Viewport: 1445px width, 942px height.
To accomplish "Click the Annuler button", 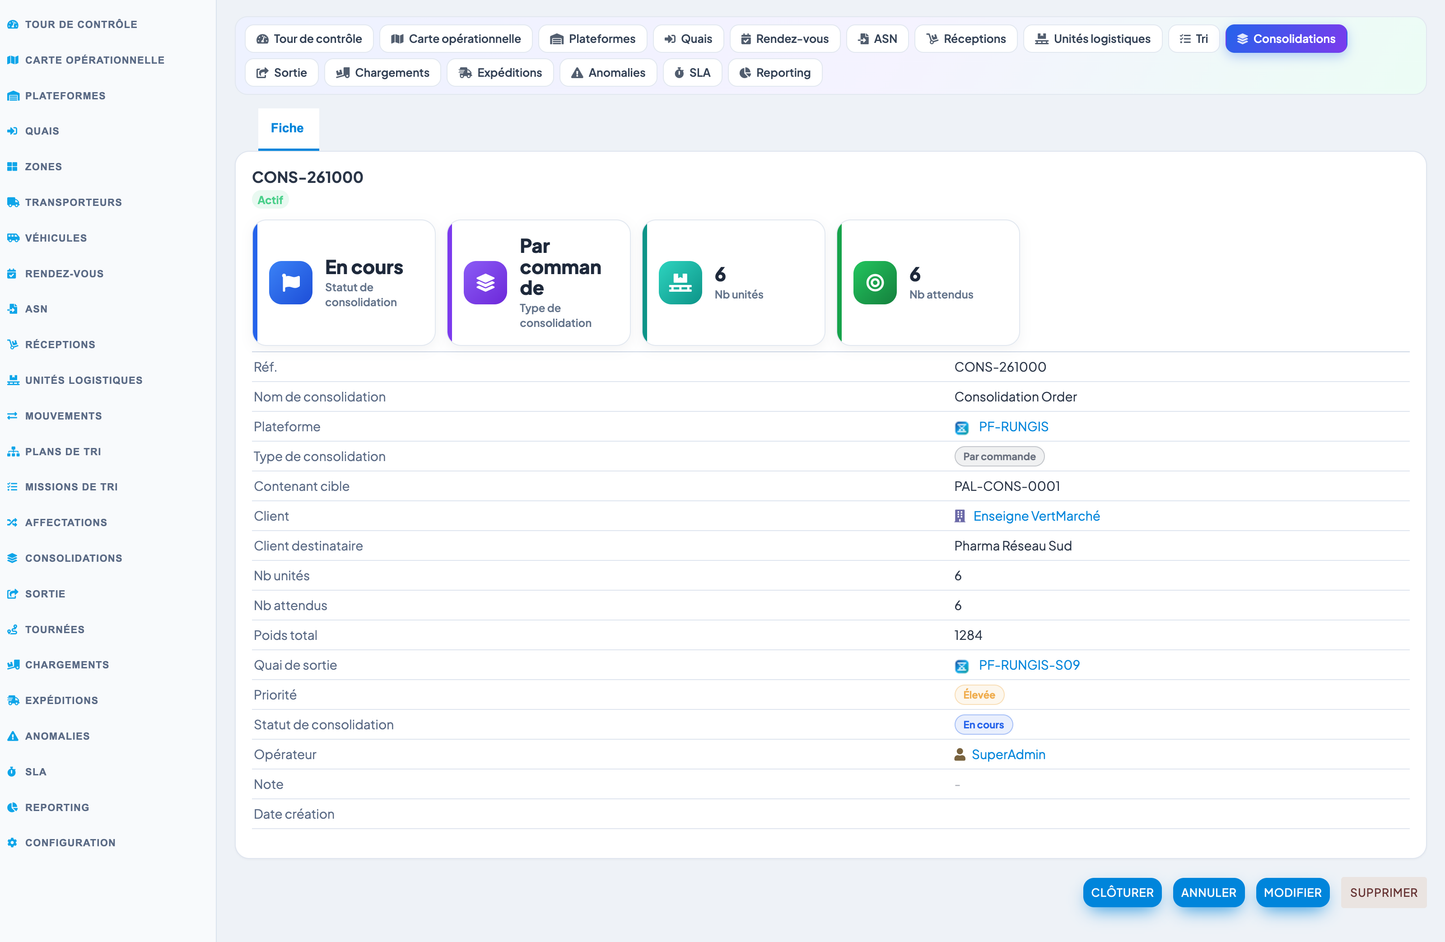I will coord(1209,893).
